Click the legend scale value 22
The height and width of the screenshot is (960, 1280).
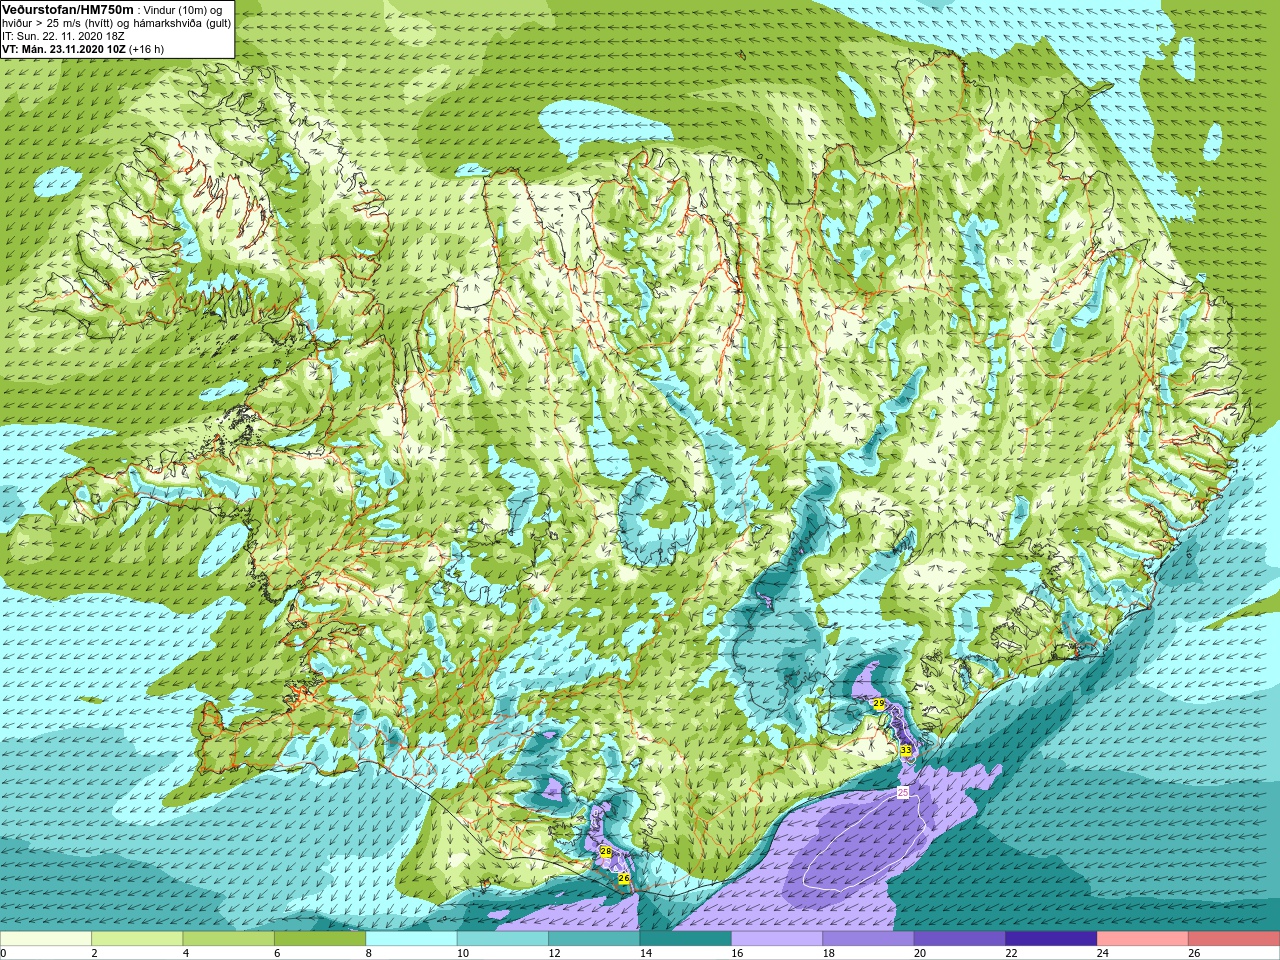pyautogui.click(x=1011, y=953)
